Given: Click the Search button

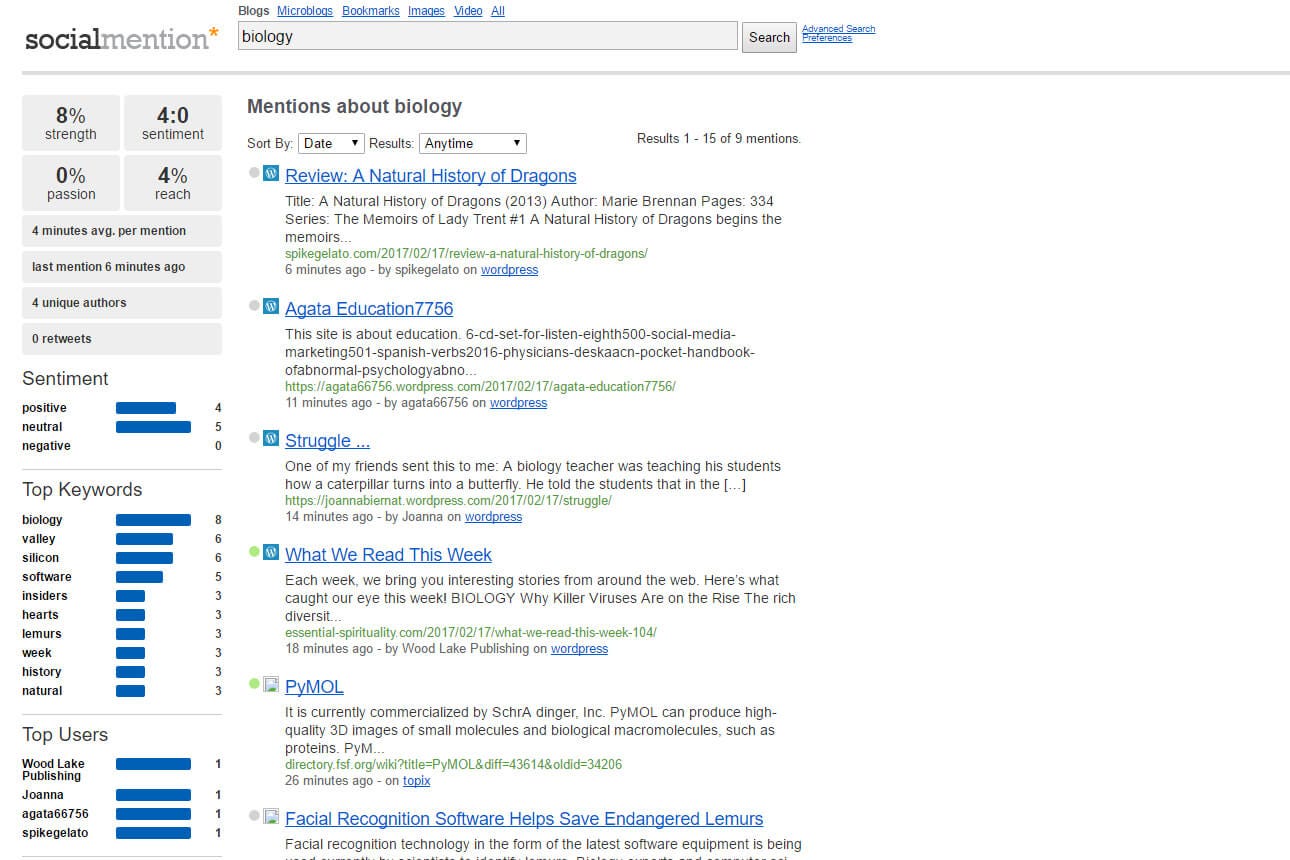Looking at the screenshot, I should coord(769,37).
